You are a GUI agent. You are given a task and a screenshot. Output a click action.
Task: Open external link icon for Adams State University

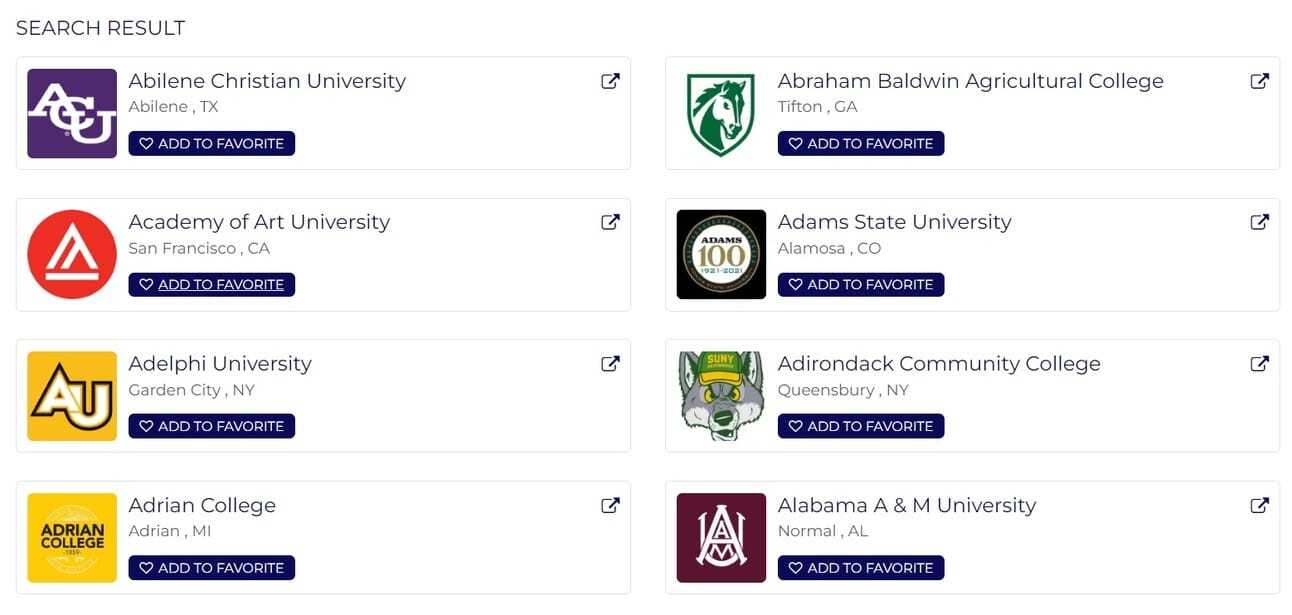[1260, 222]
